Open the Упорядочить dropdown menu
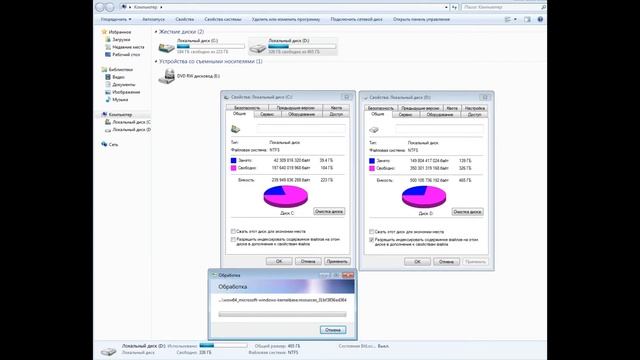Screen dimensions: 640x360 click(116, 19)
